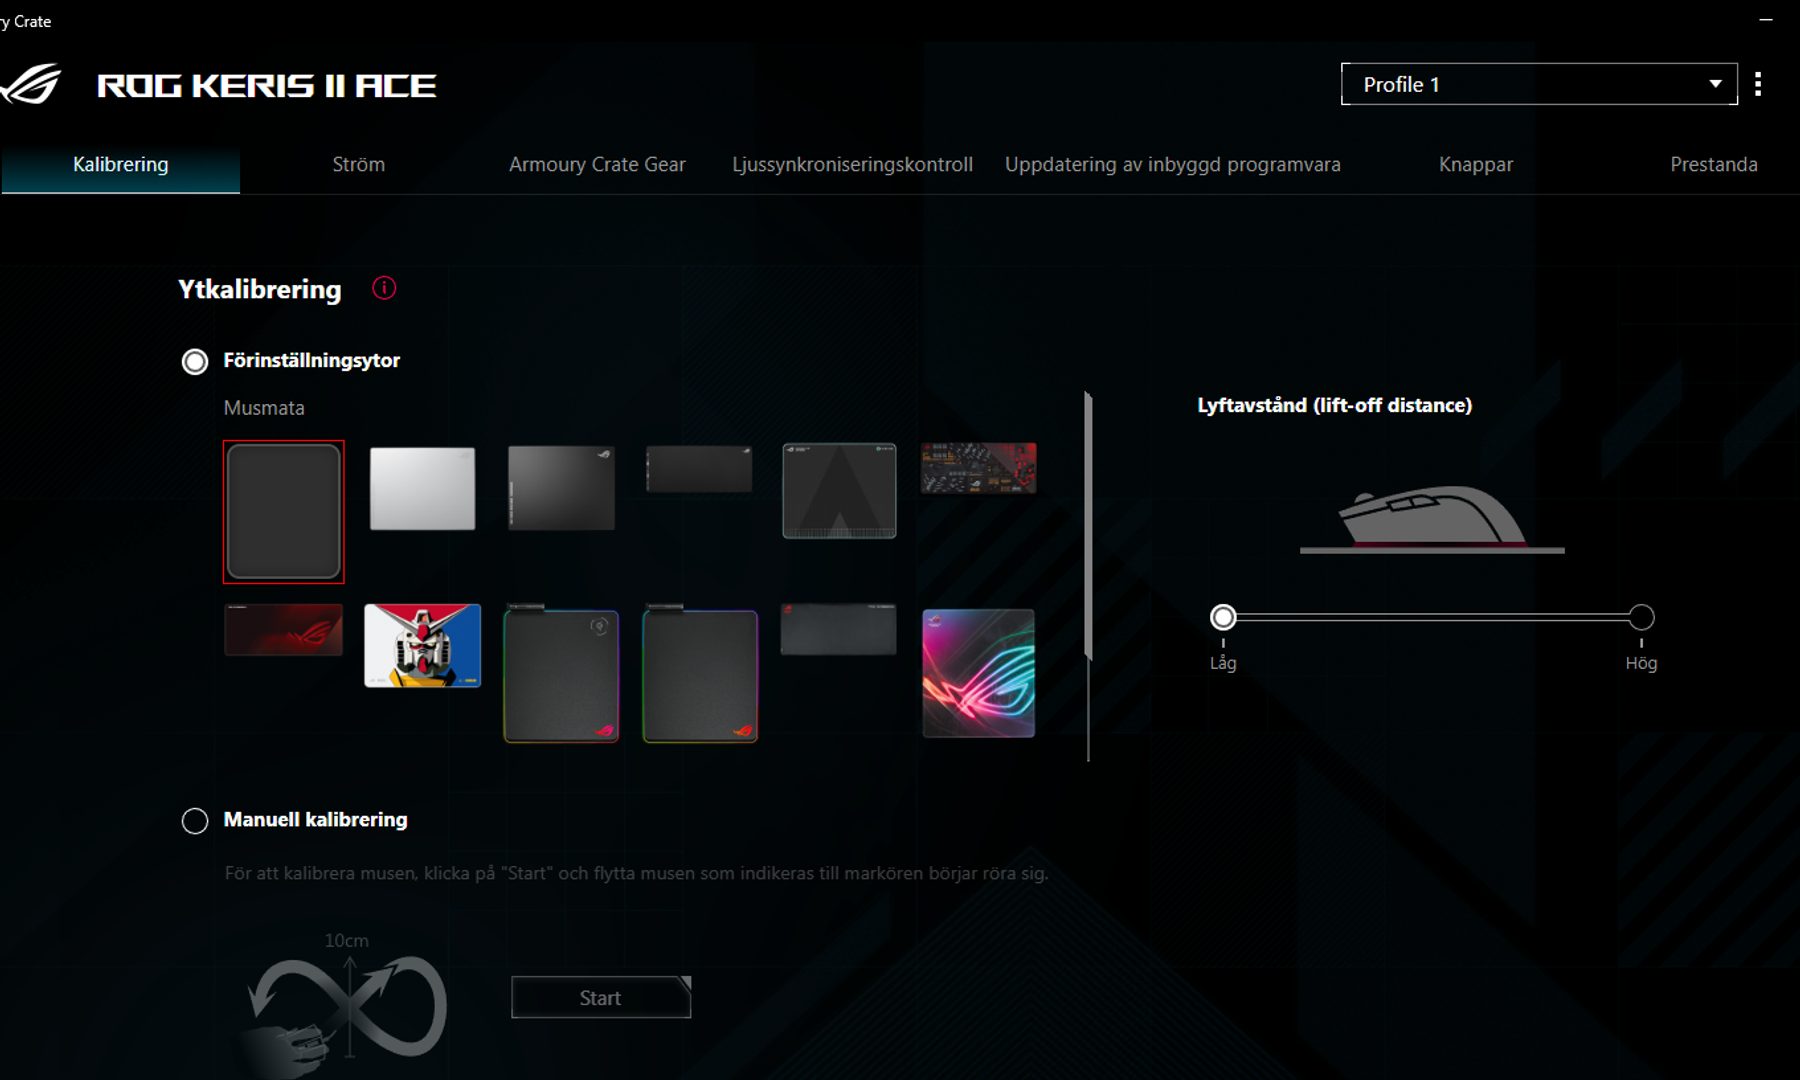Click the lift-off slider handle at Låg

click(1223, 617)
